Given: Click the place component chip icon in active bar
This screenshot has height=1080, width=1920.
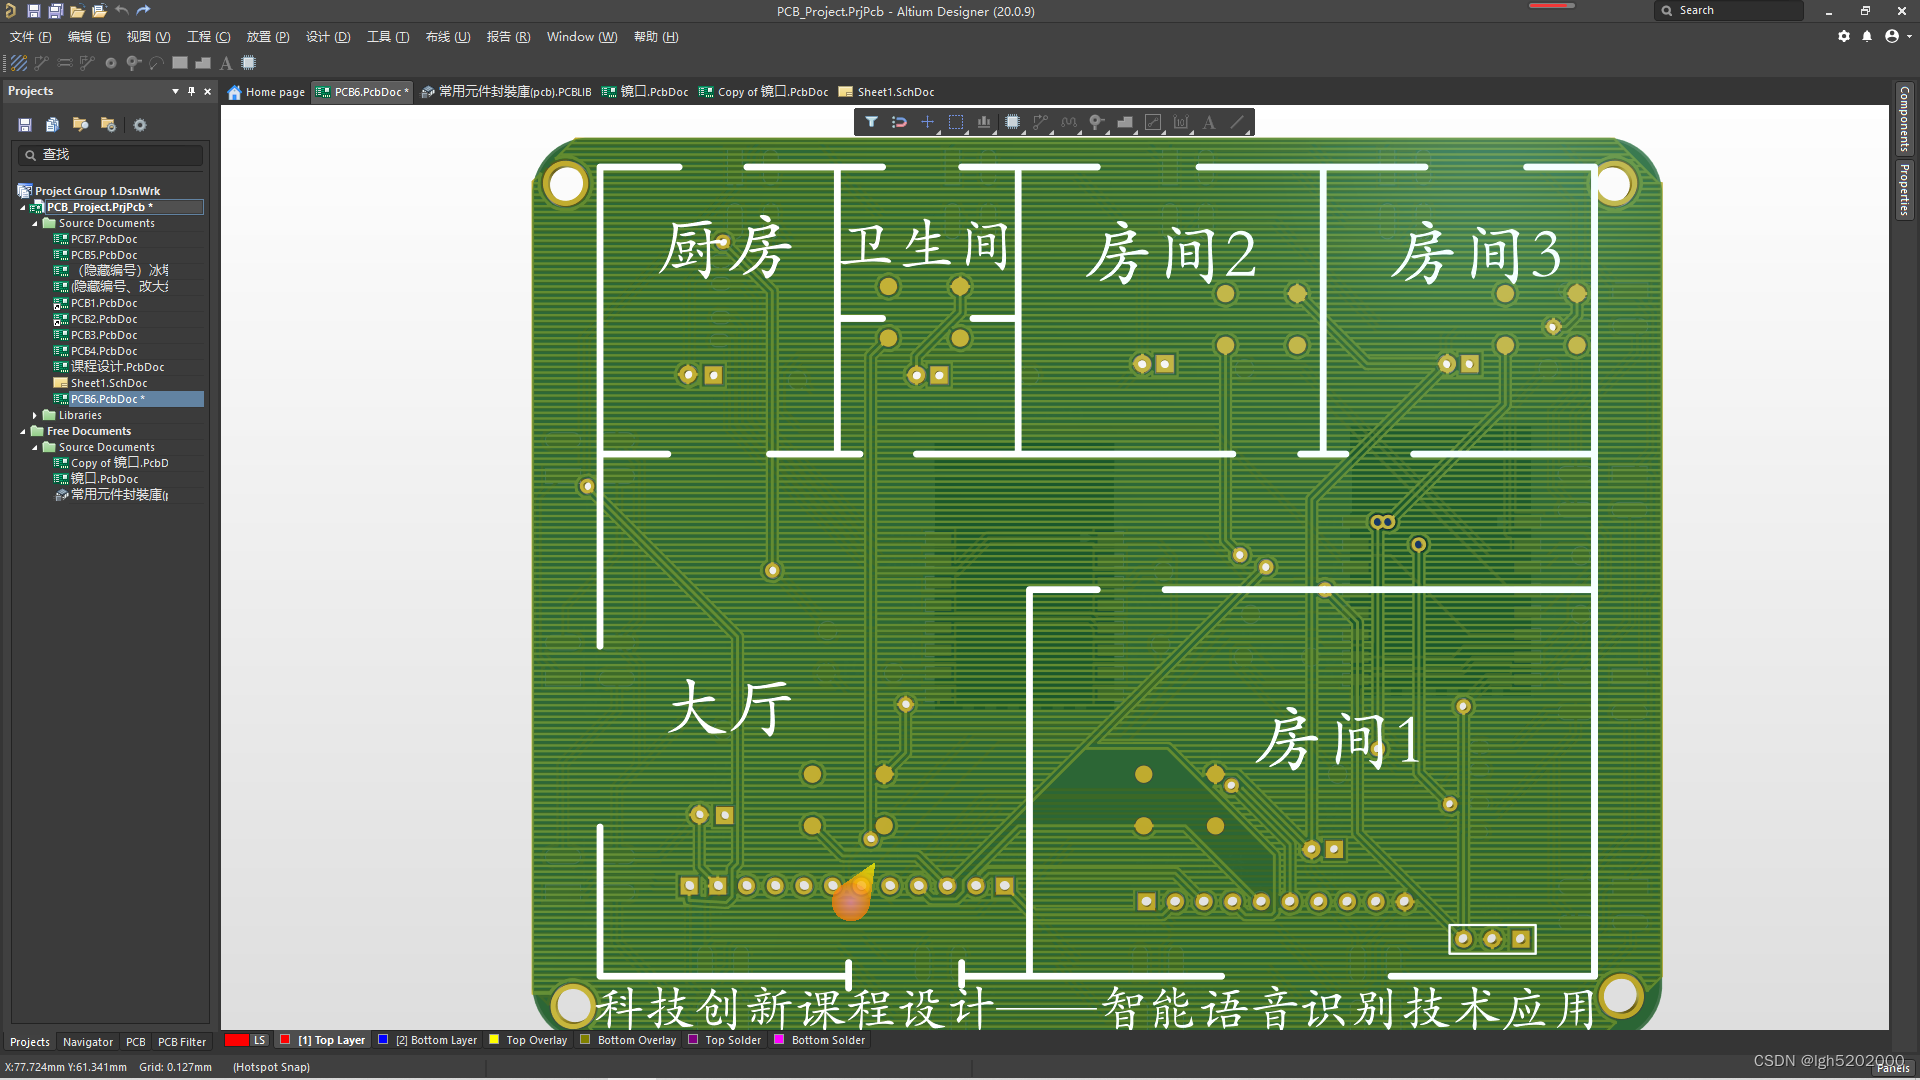Looking at the screenshot, I should click(1012, 122).
